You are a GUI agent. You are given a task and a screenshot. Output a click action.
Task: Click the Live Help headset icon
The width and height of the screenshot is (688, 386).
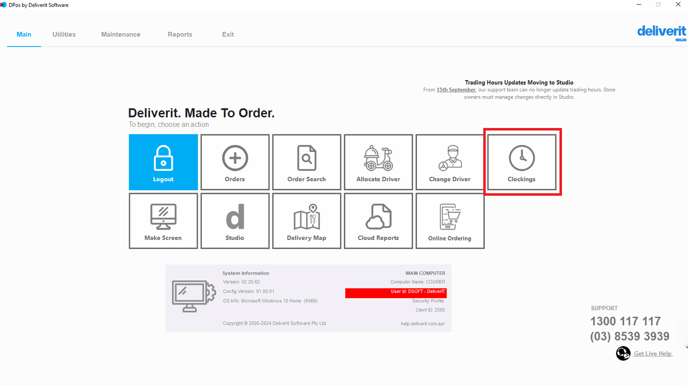click(623, 353)
